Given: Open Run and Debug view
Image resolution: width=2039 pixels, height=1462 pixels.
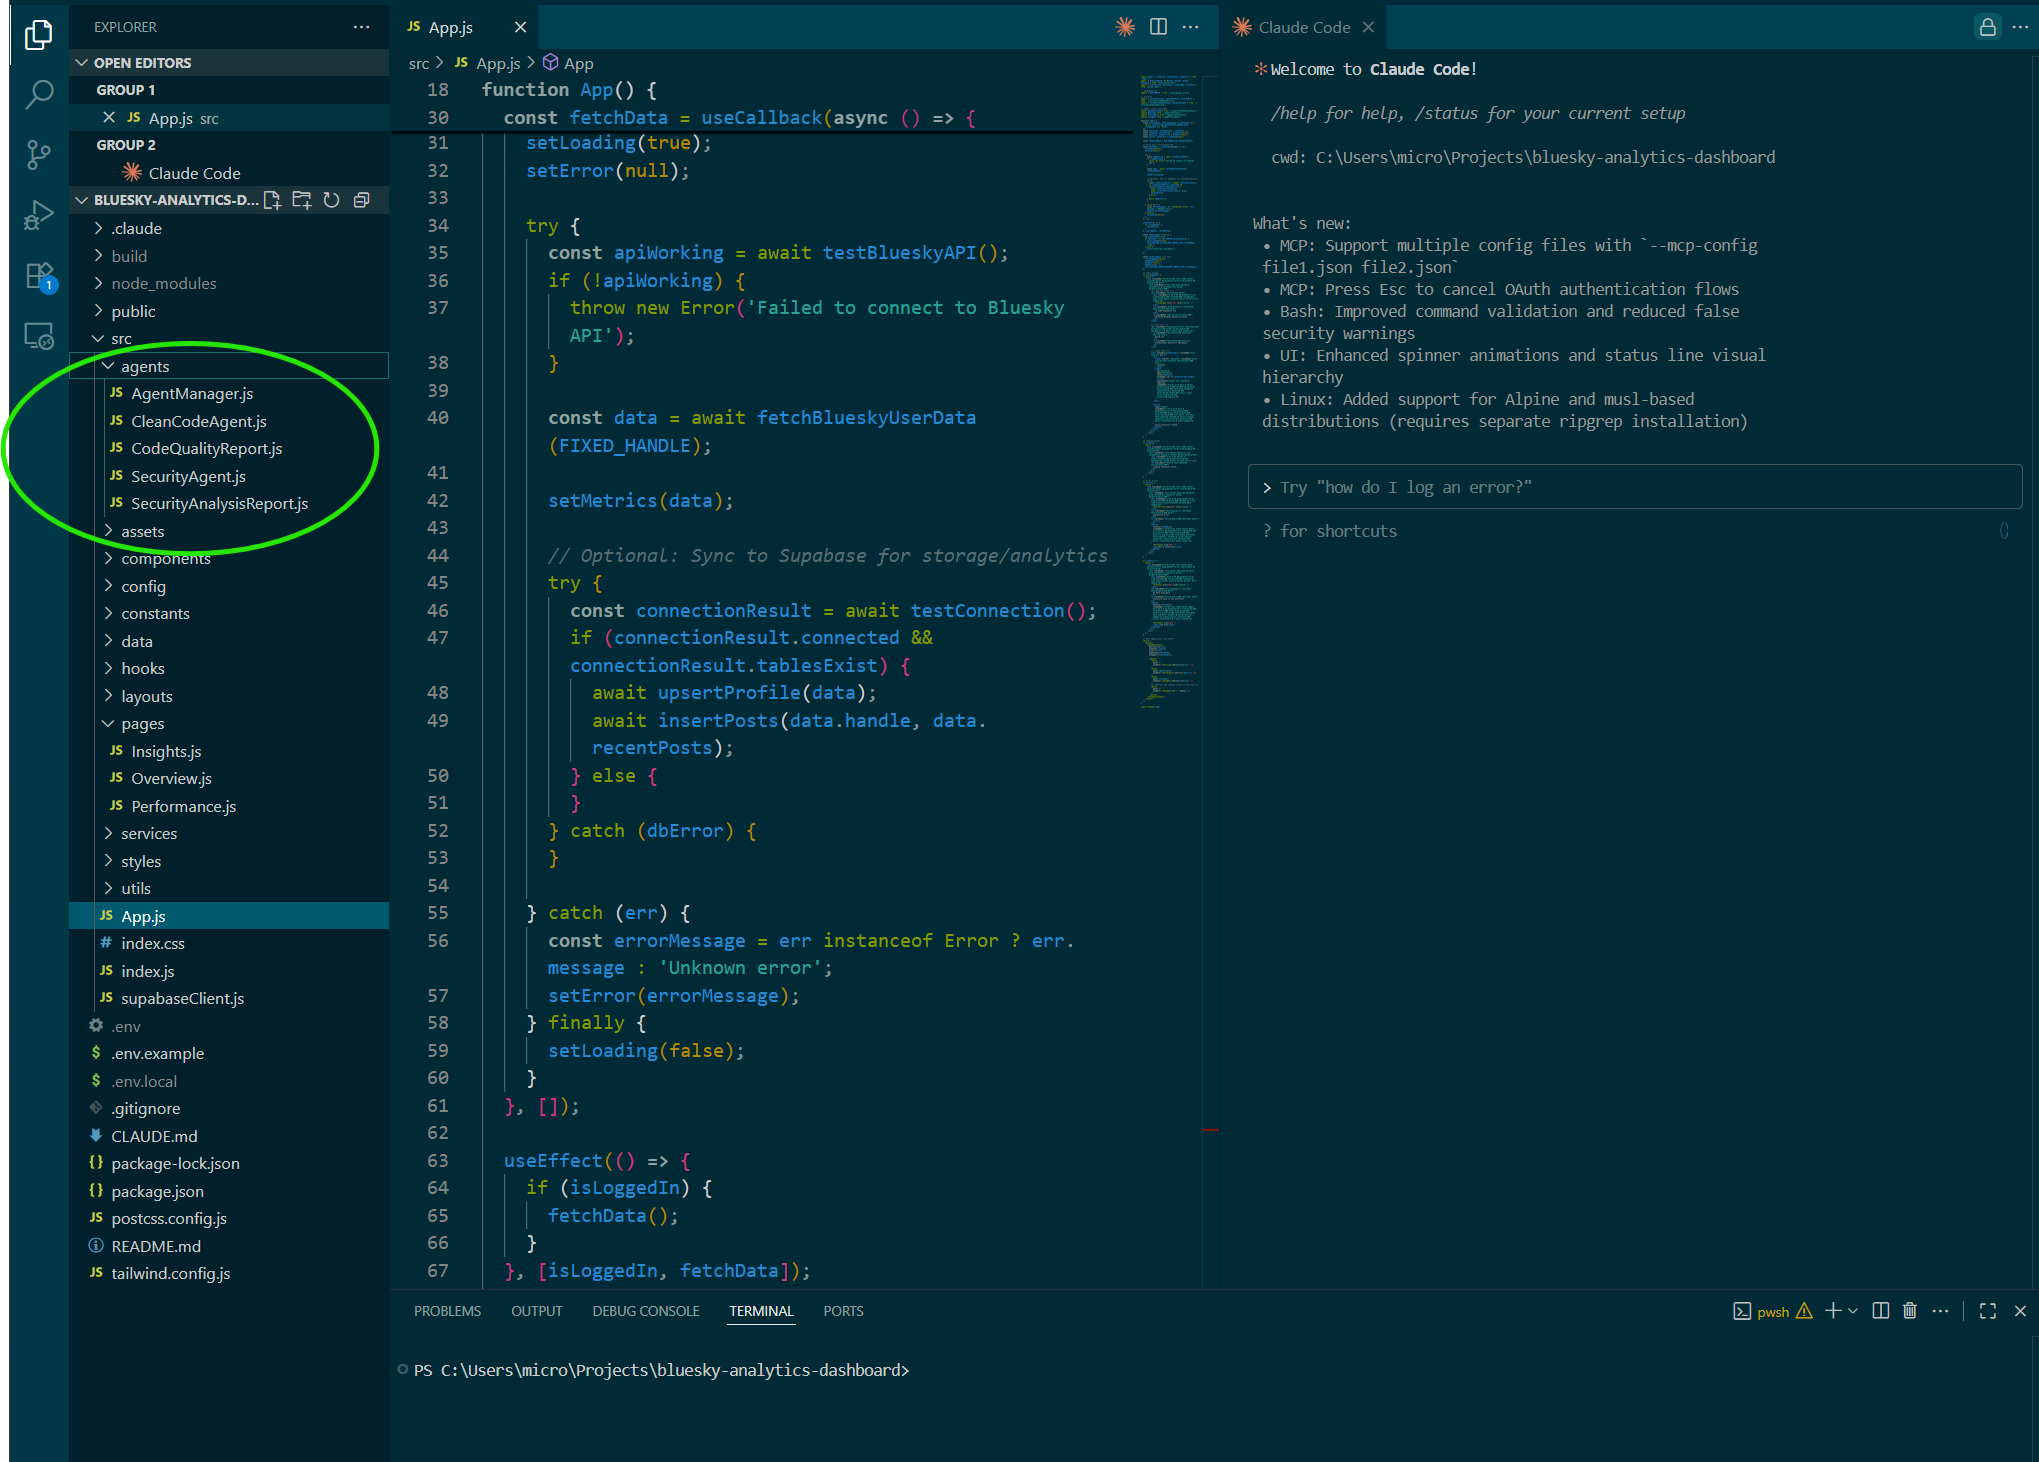Looking at the screenshot, I should click(38, 214).
